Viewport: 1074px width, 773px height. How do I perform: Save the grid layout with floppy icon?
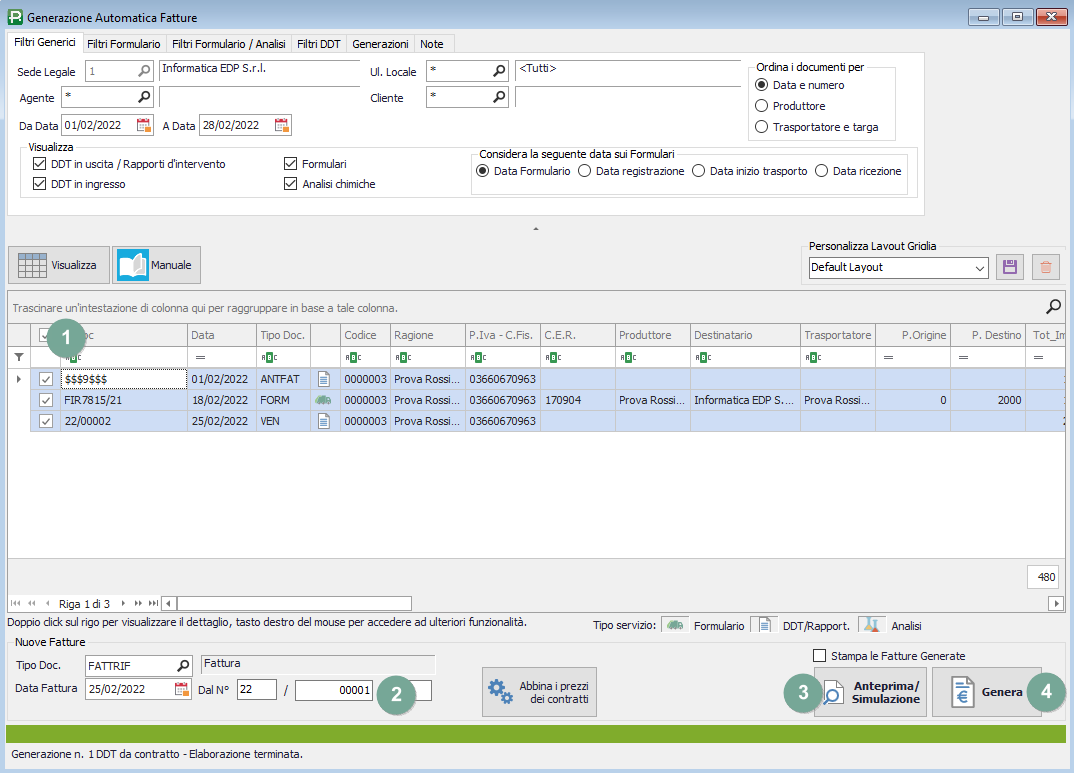coord(1010,267)
